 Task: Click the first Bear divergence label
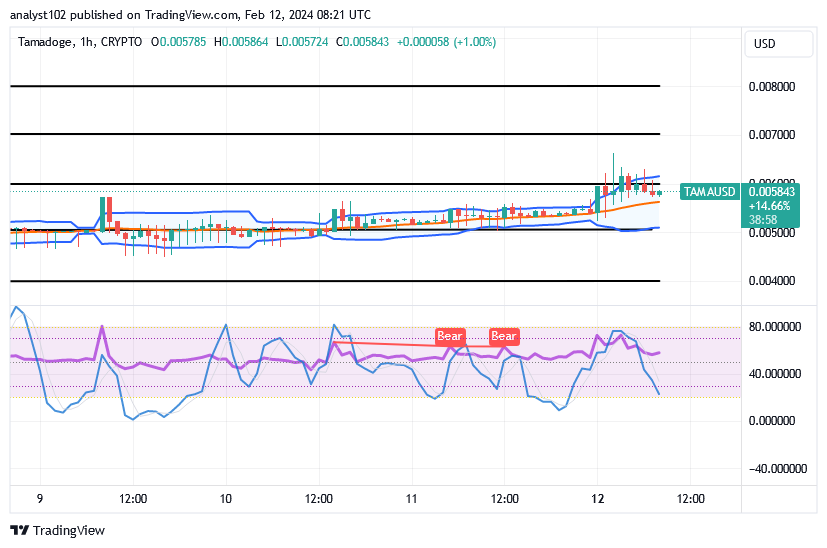449,336
